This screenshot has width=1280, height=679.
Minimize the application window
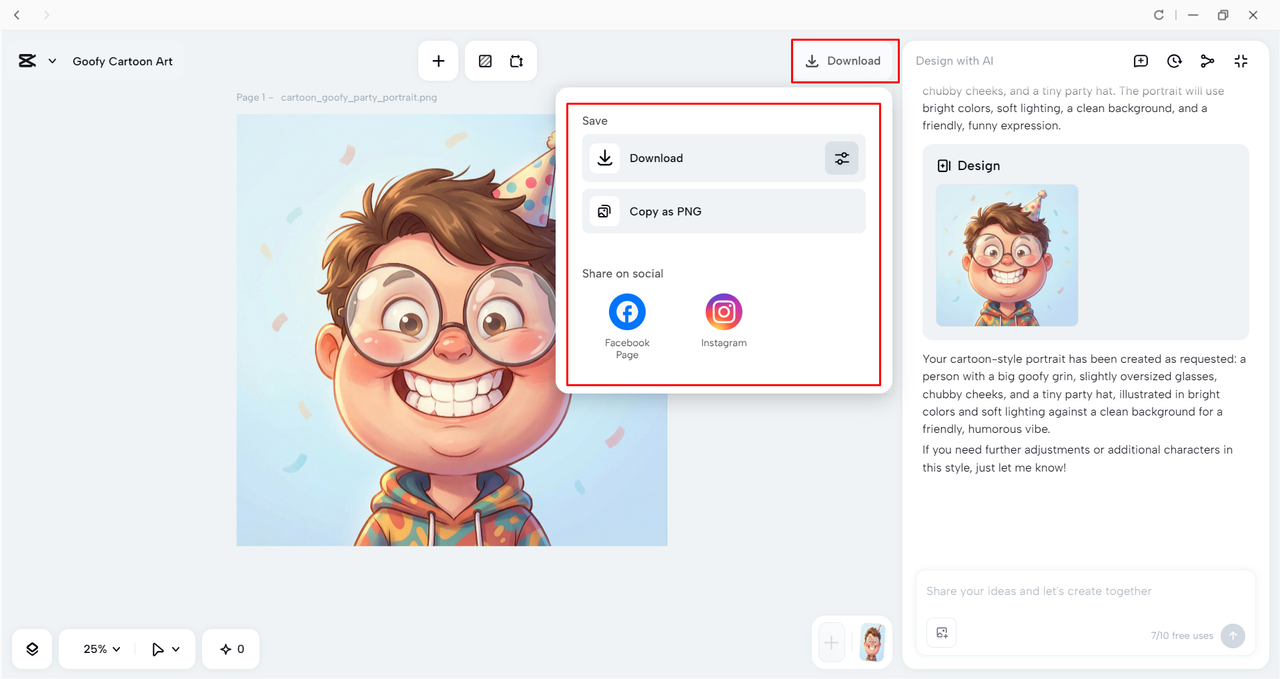tap(1193, 15)
